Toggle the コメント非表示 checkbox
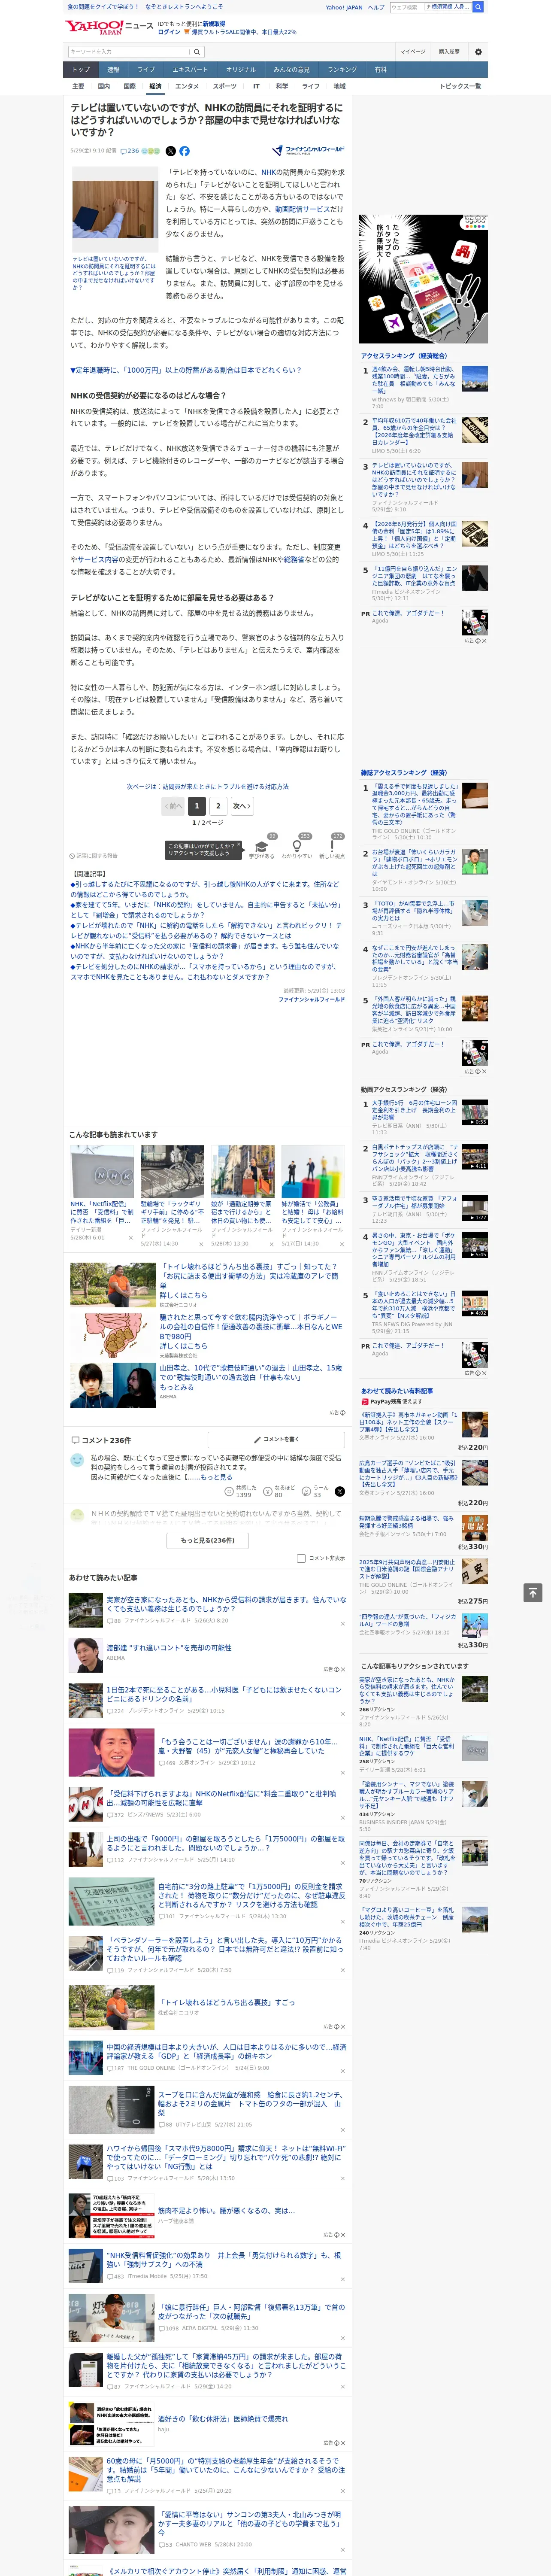Image resolution: width=551 pixels, height=2576 pixels. pos(301,1558)
